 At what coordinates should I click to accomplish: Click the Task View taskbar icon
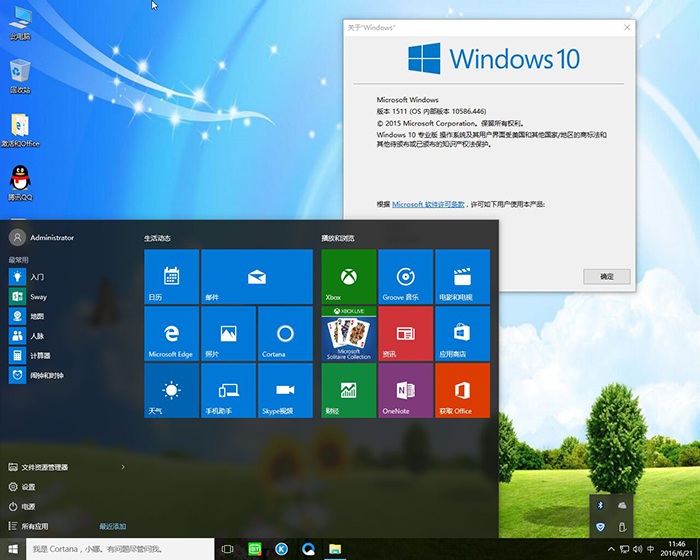tap(228, 549)
